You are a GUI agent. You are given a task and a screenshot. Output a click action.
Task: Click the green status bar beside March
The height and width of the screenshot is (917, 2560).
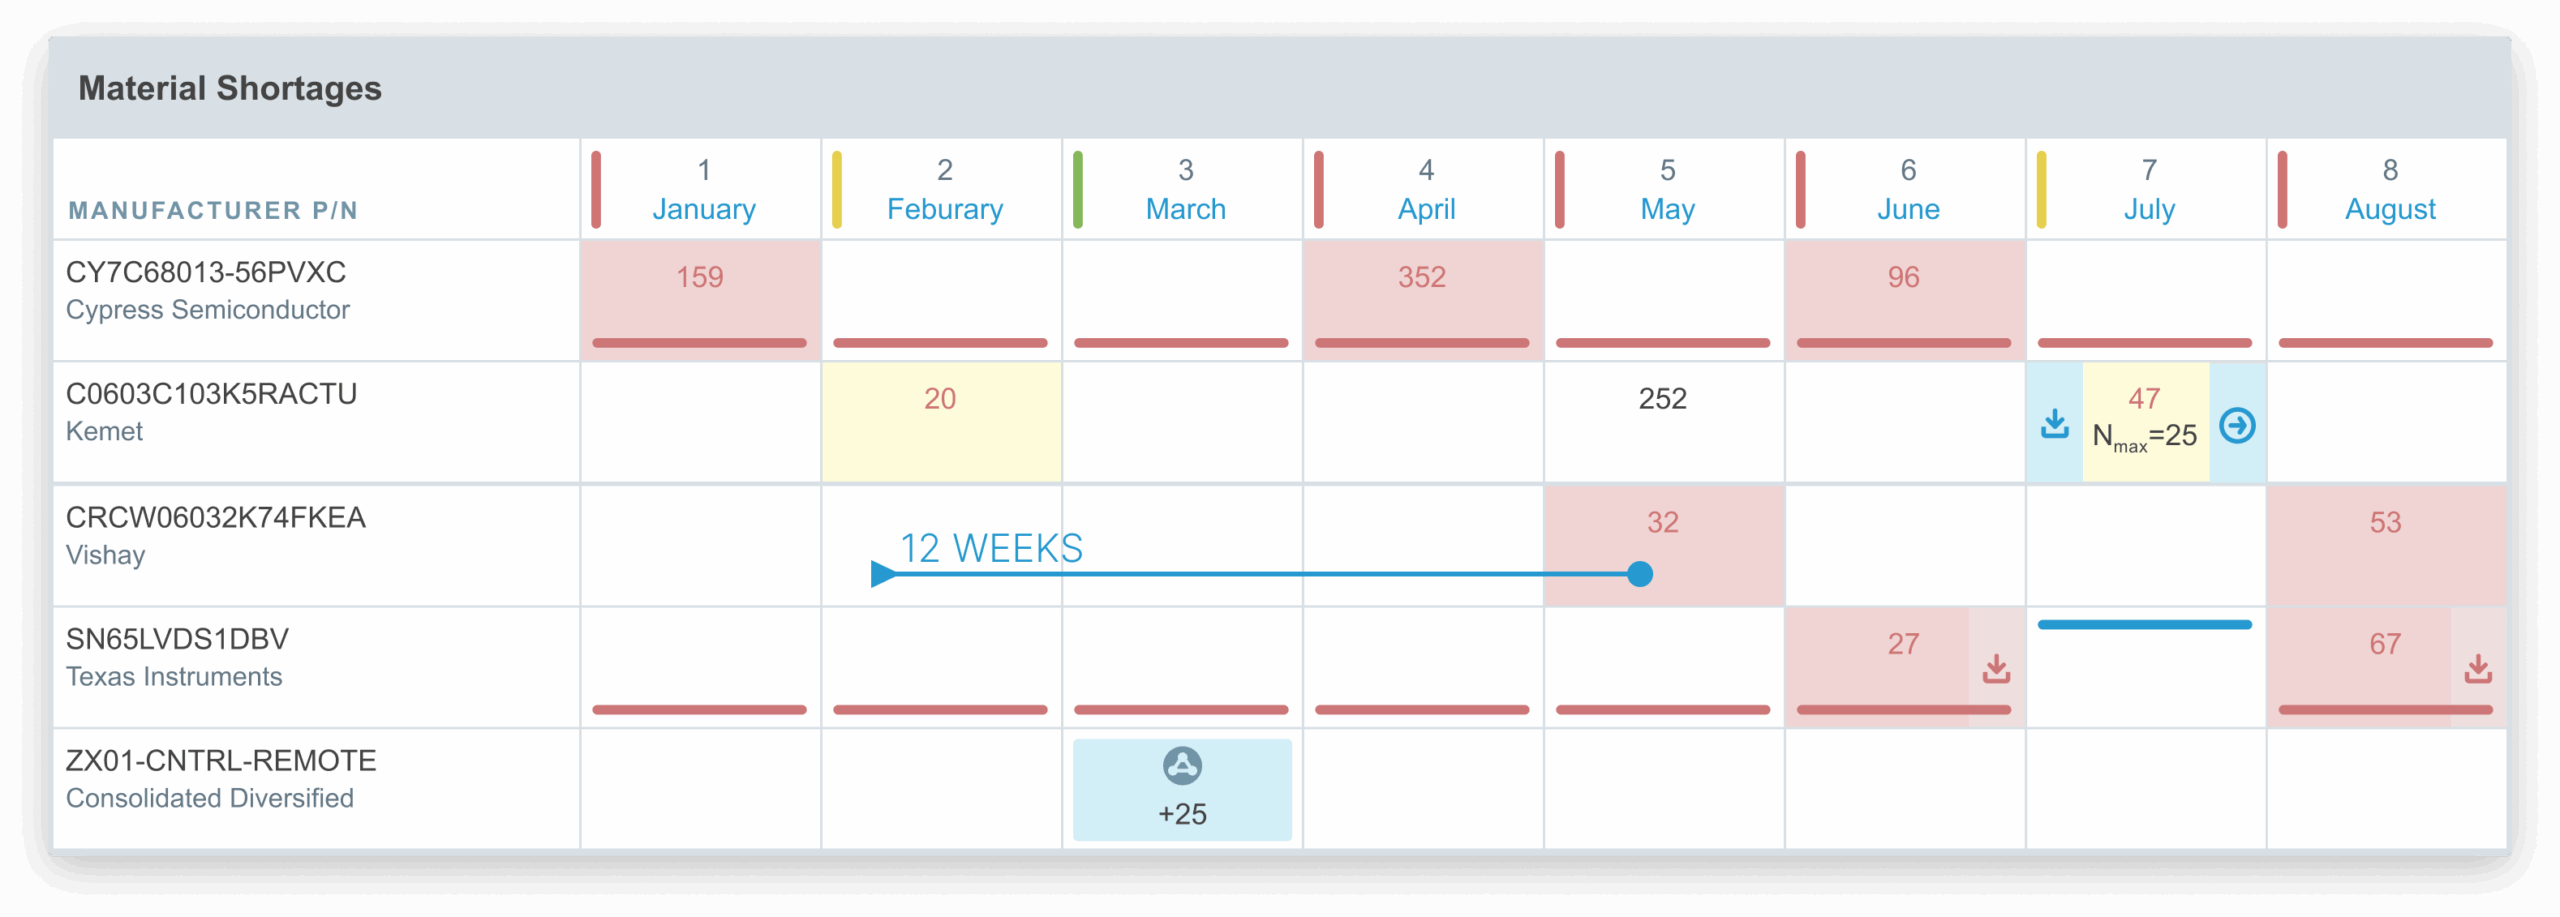pos(1078,190)
